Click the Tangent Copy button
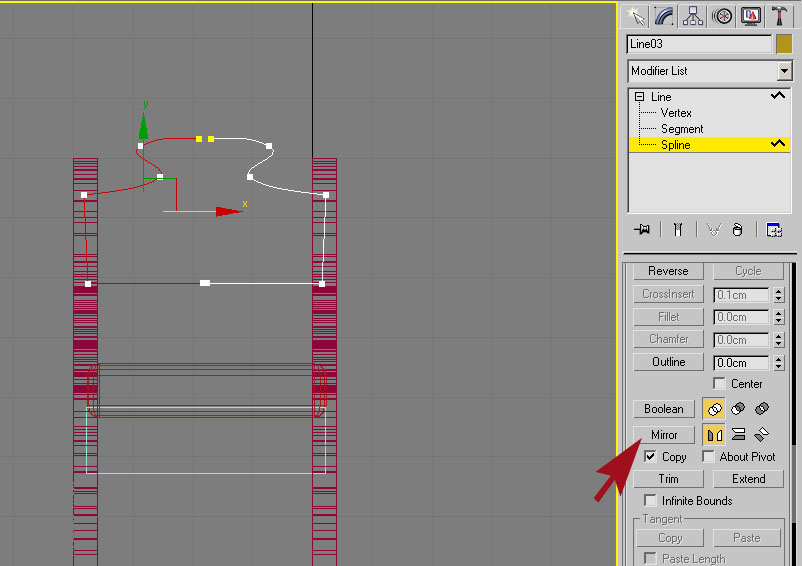Viewport: 802px width, 566px height. click(x=670, y=538)
